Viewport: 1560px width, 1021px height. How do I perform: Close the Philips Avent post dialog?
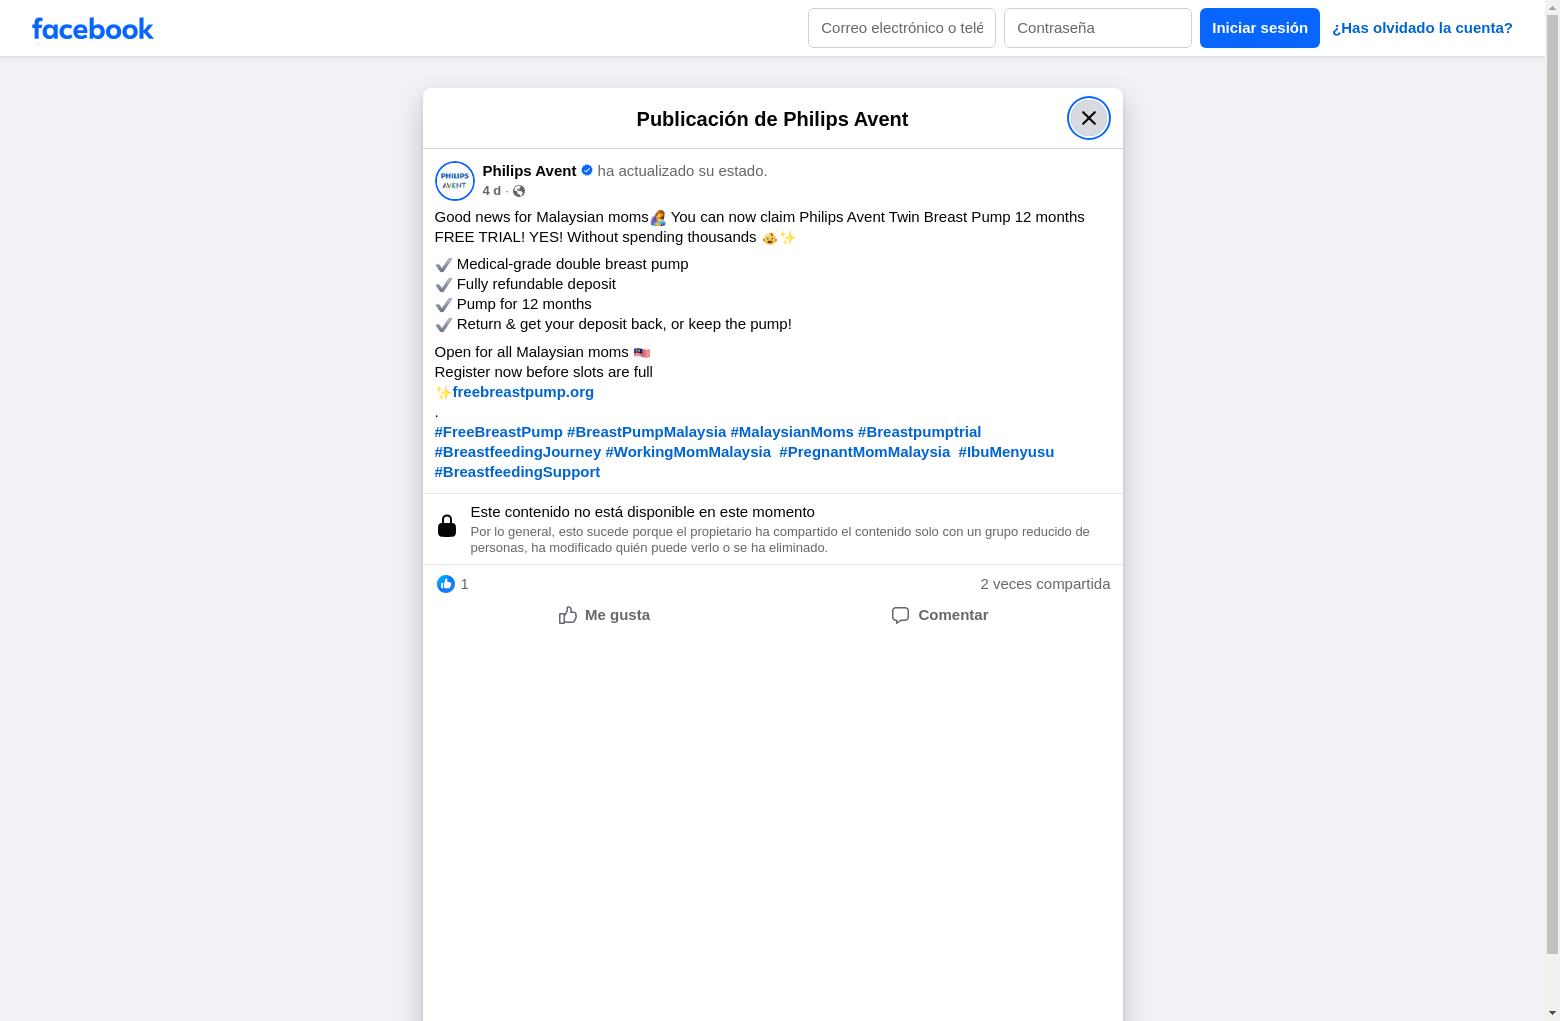pos(1089,118)
